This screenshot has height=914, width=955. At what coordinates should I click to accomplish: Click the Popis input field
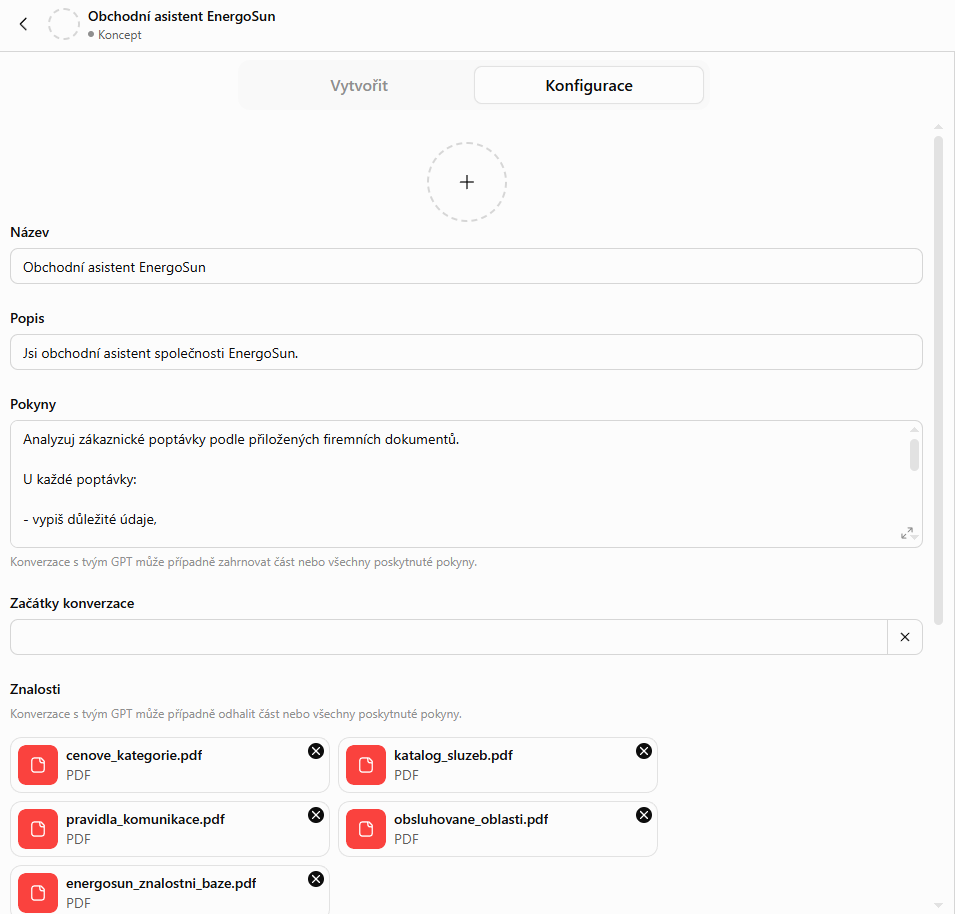click(x=467, y=352)
